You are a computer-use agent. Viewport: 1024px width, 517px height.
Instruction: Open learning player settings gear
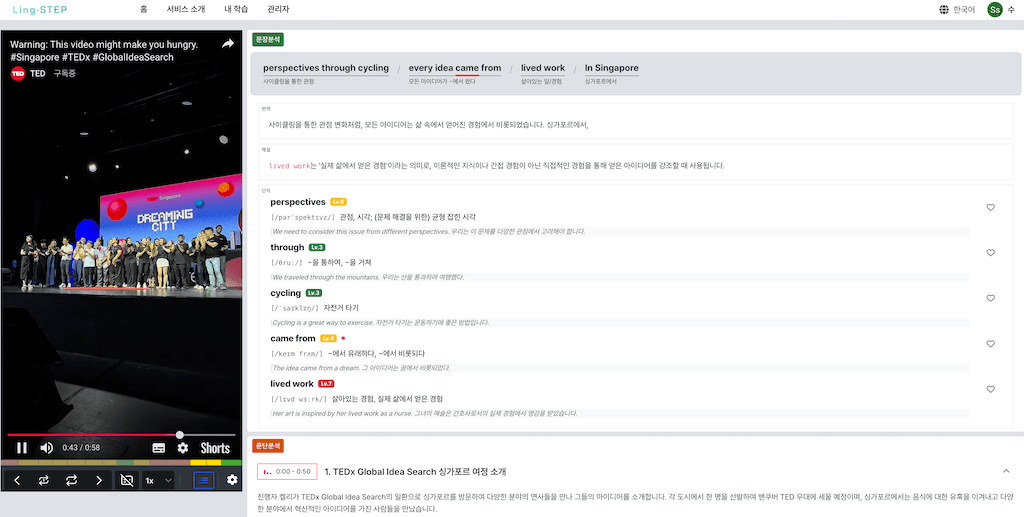pyautogui.click(x=232, y=480)
